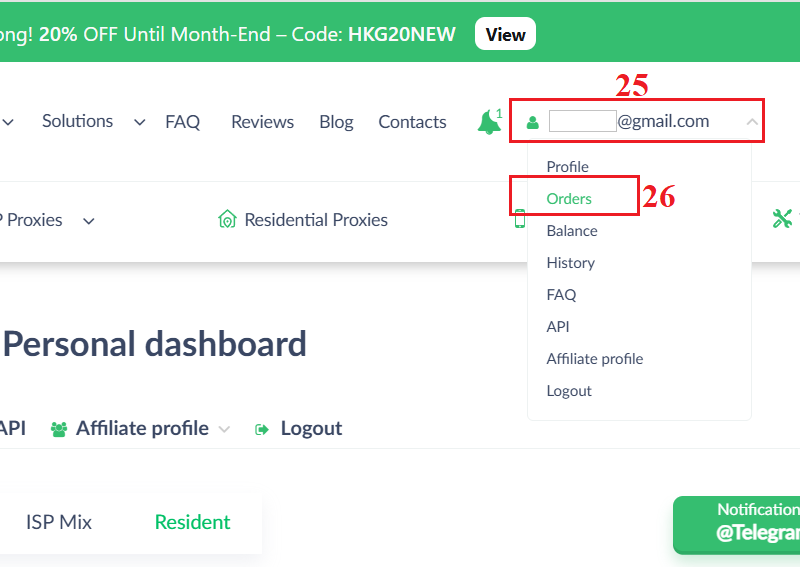Click the Affiliate profile people icon
This screenshot has height=567, width=800.
point(59,429)
